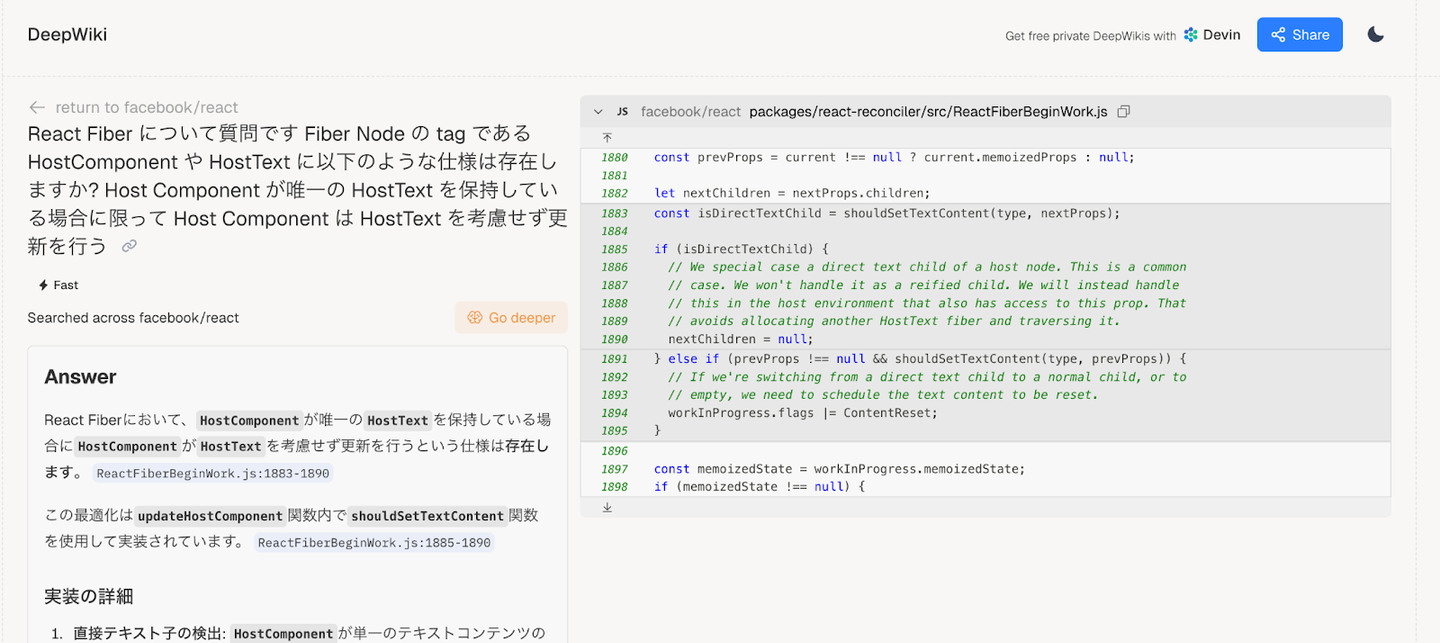Click the Go deeper button
Screen dimensions: 1440x643
pyautogui.click(x=511, y=317)
